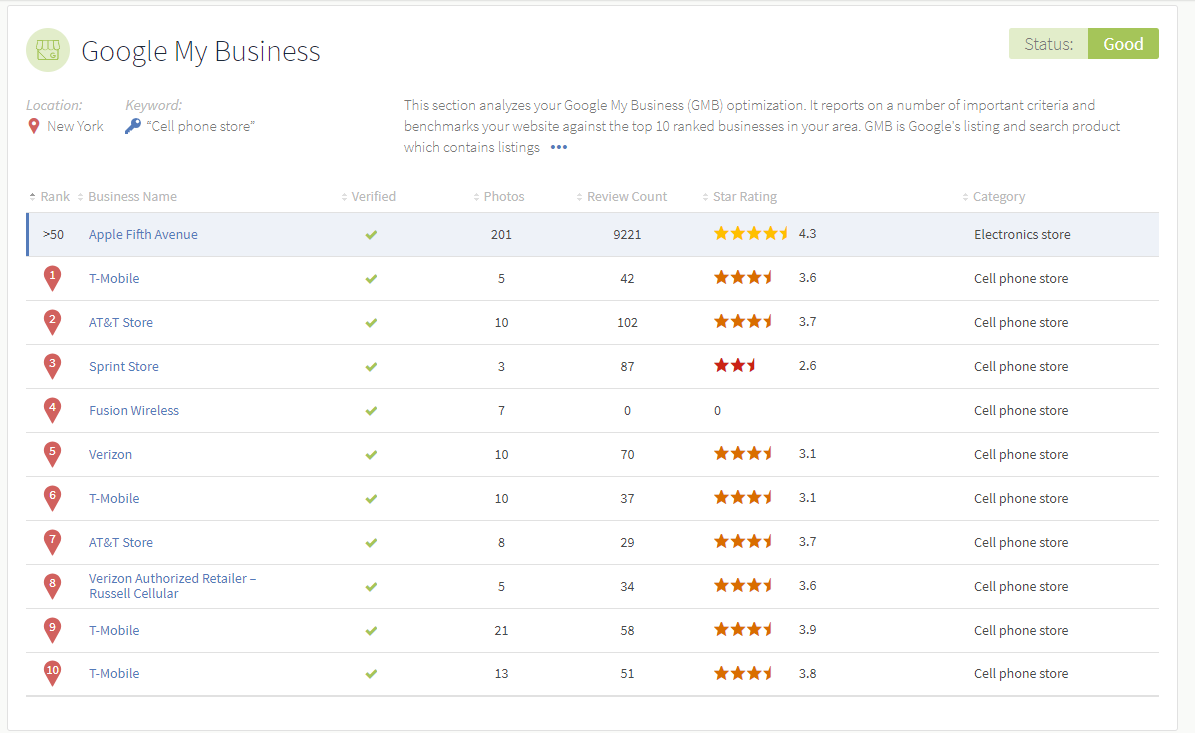The image size is (1195, 733).
Task: Sort the table by Star Rating column
Action: (740, 197)
